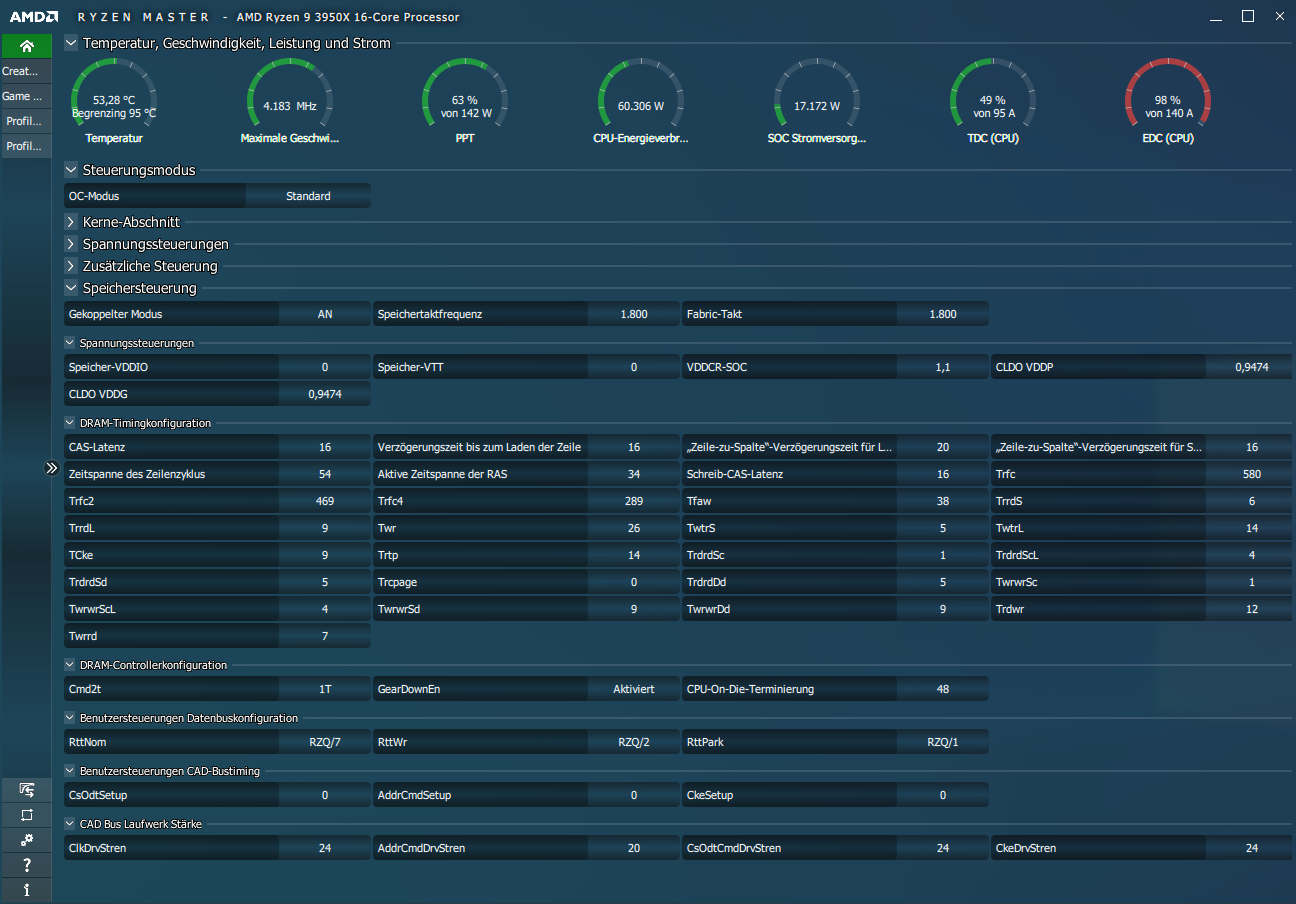Viewport: 1296px width, 904px height.
Task: Collapse the Temperatur, Geschwindigkeit, Leistung section
Action: (x=71, y=43)
